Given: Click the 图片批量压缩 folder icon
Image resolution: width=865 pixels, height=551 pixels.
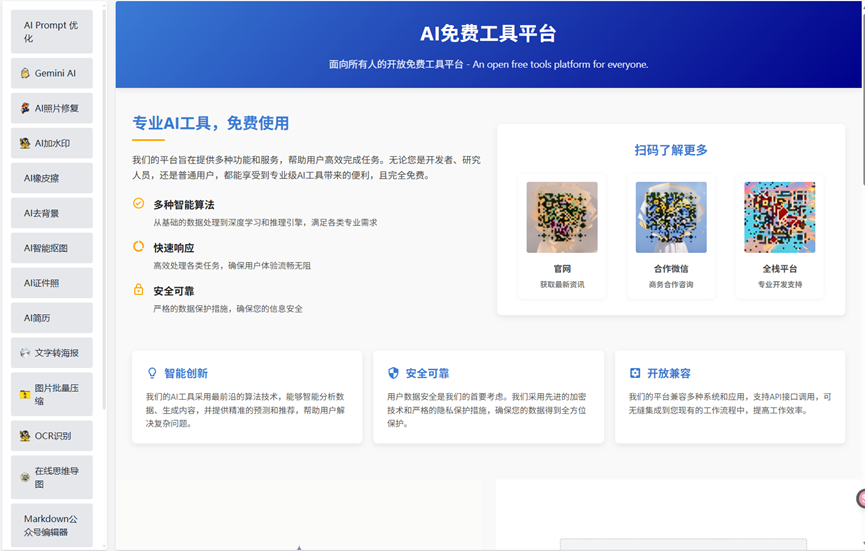Looking at the screenshot, I should [x=25, y=394].
